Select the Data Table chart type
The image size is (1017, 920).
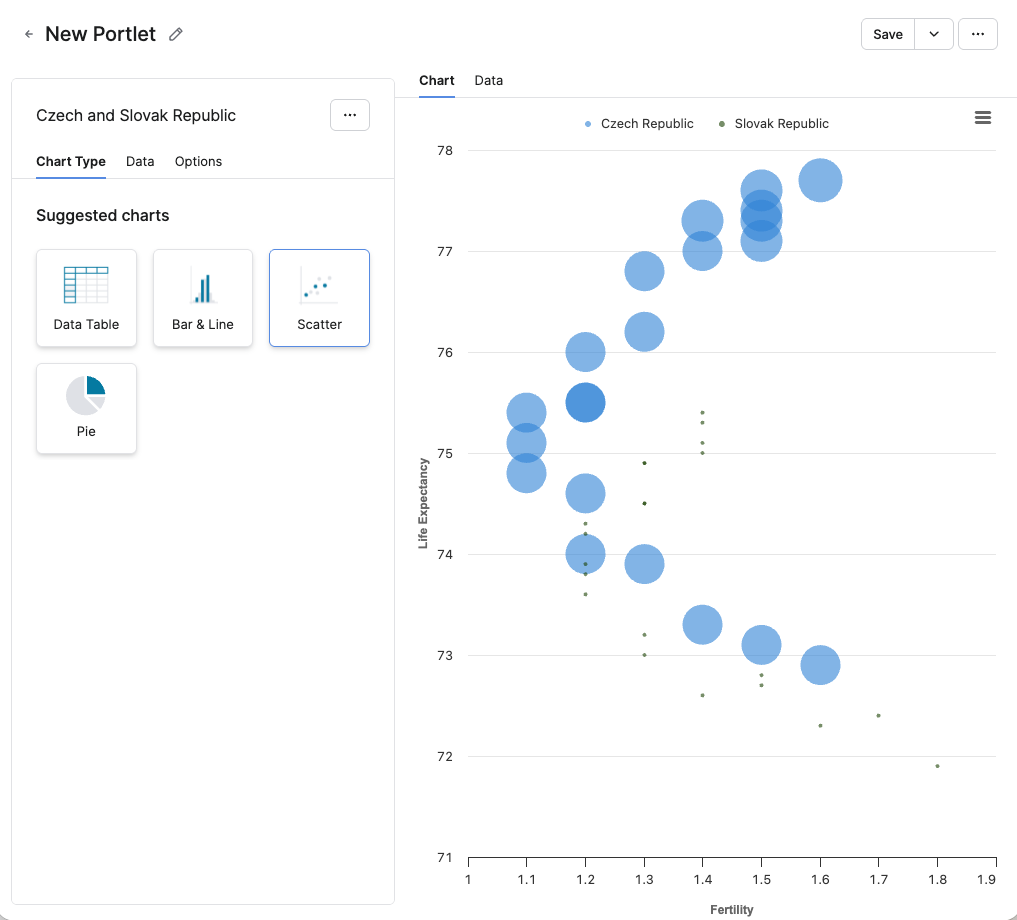tap(86, 298)
